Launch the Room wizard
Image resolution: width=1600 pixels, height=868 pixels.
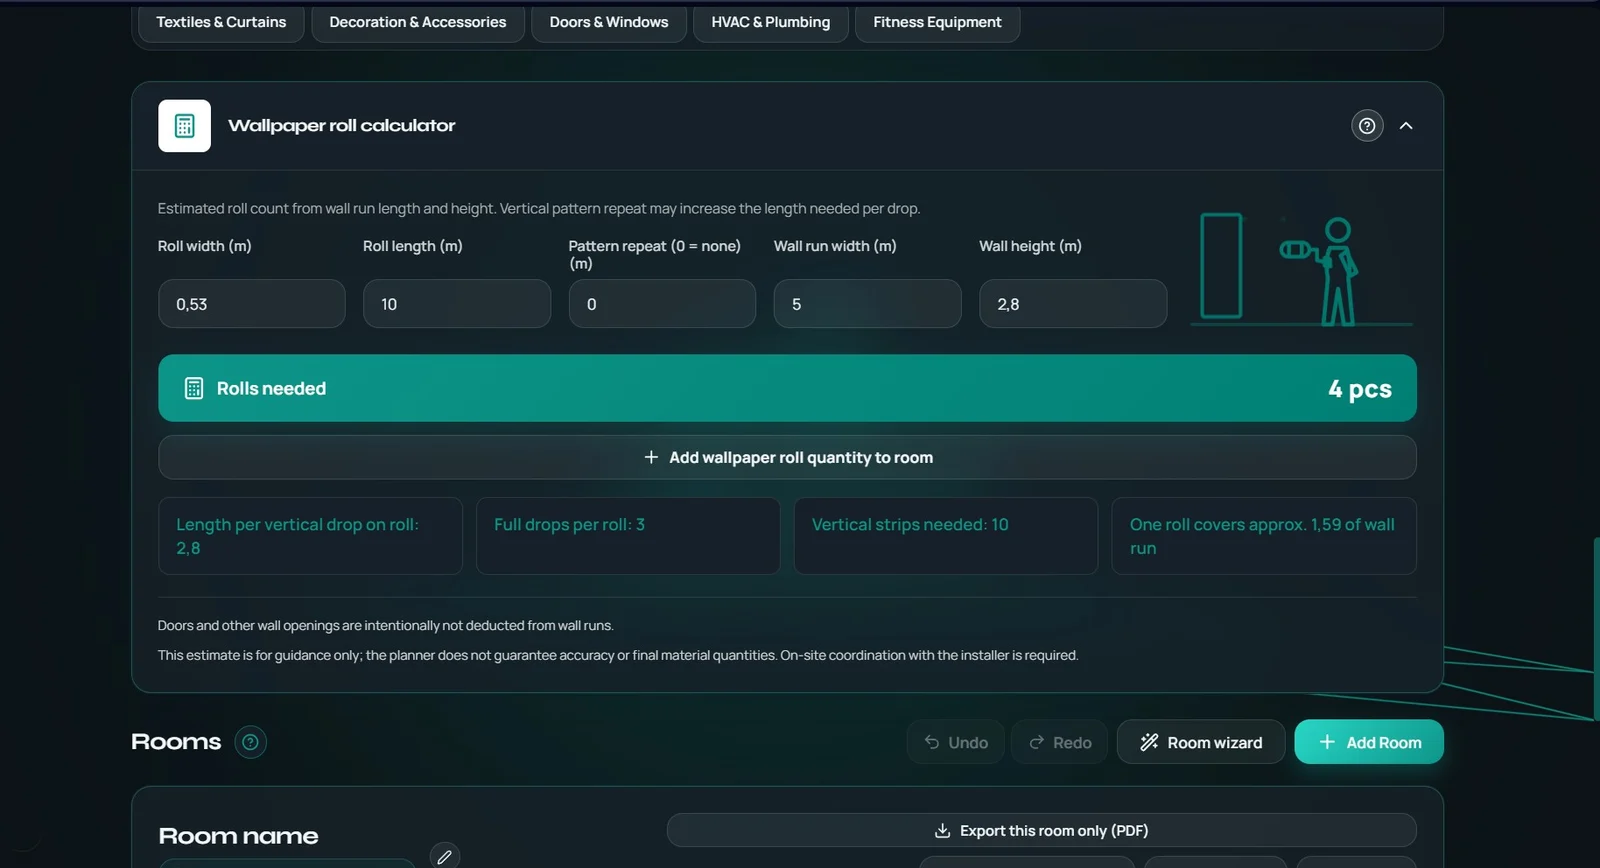(1201, 742)
